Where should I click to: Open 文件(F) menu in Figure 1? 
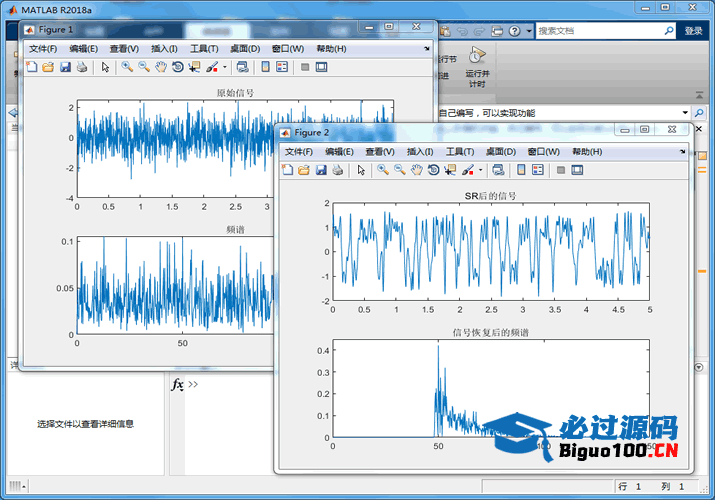coord(43,49)
